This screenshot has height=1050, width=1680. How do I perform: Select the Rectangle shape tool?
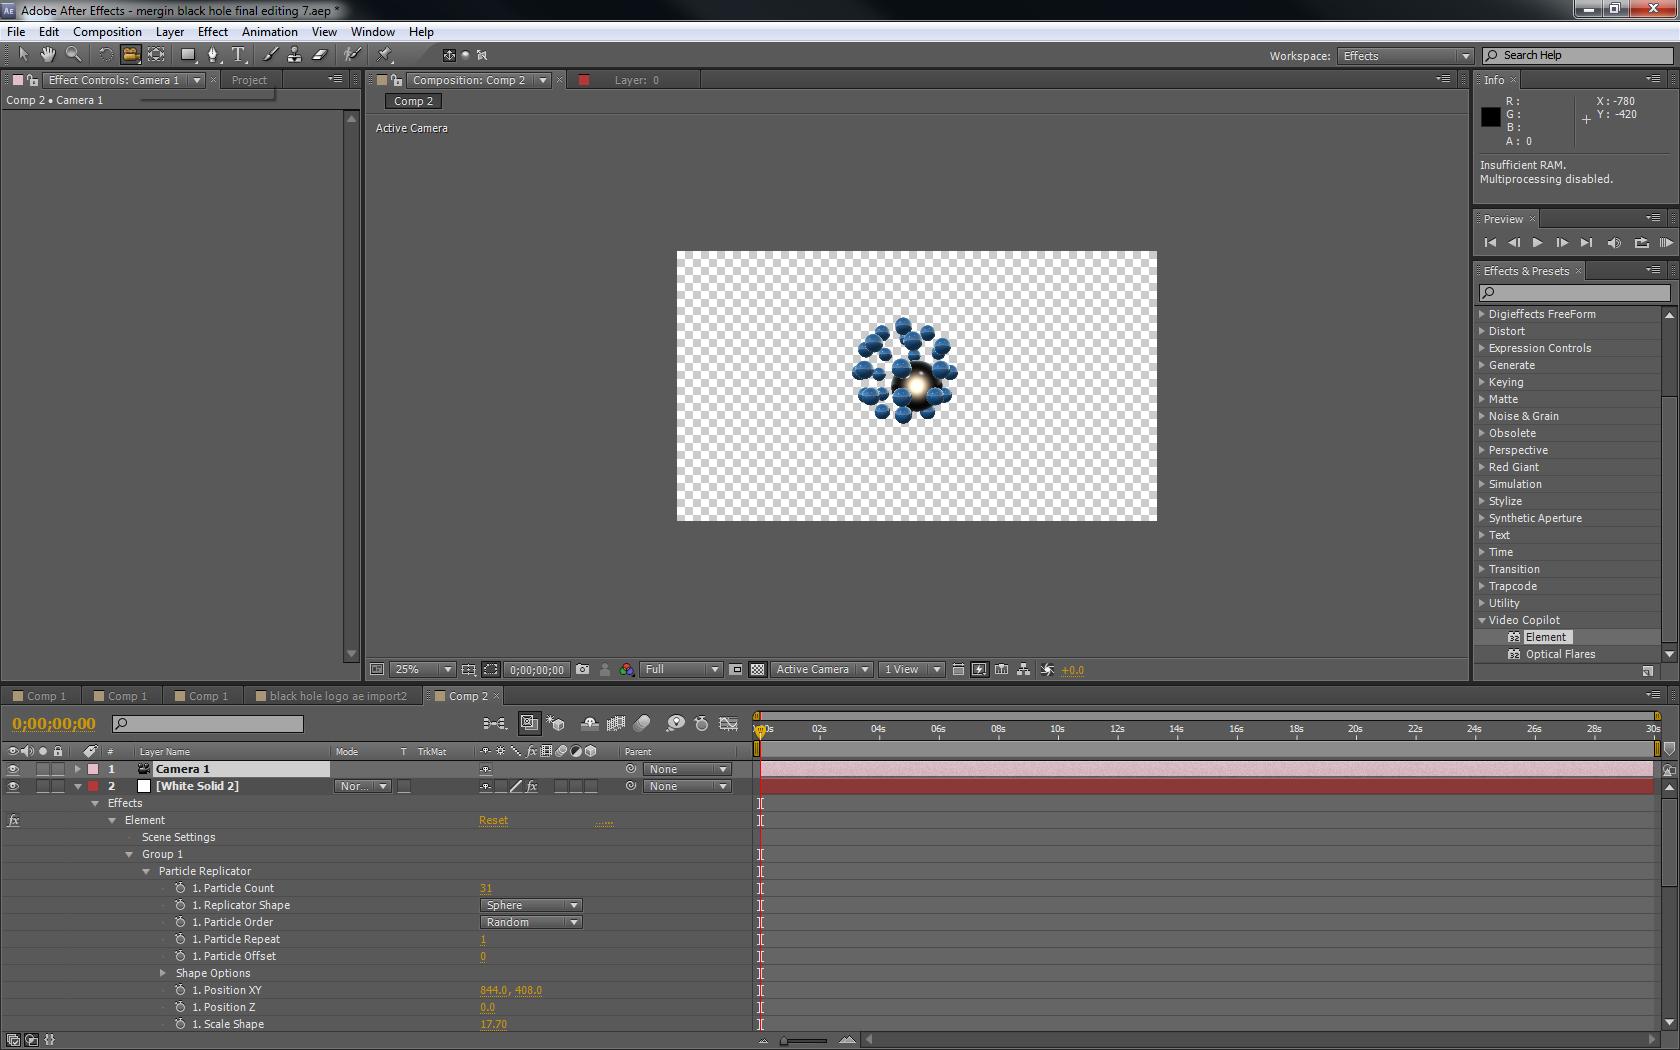click(x=187, y=55)
